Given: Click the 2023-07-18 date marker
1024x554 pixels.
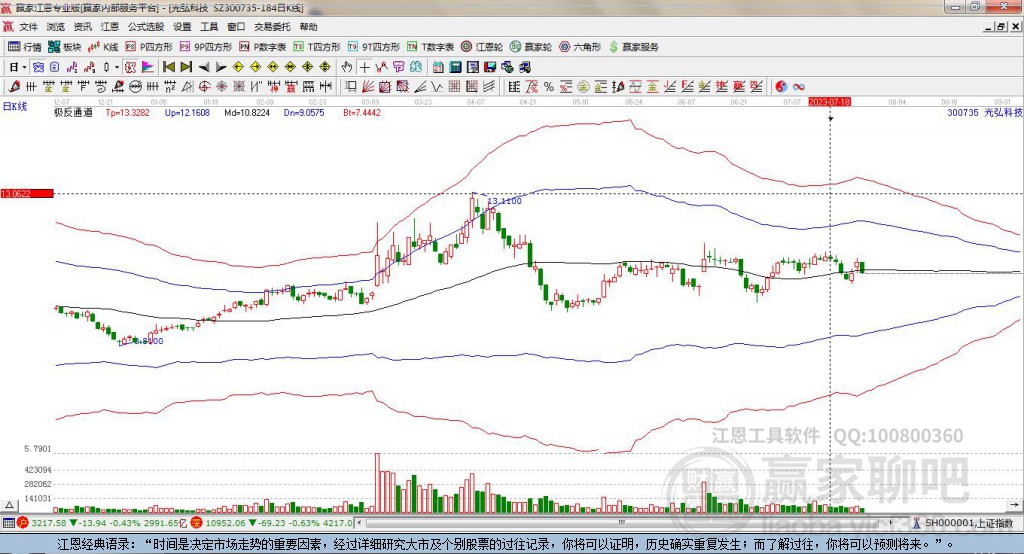Looking at the screenshot, I should click(x=829, y=102).
